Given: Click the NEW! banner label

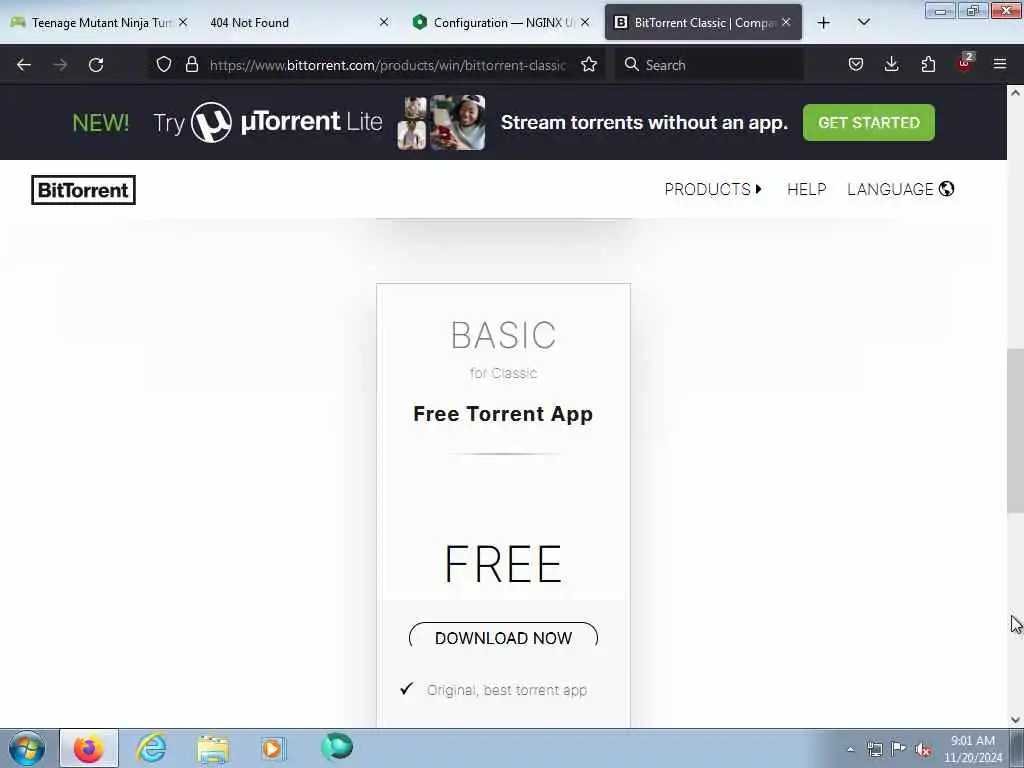Looking at the screenshot, I should coord(101,123).
